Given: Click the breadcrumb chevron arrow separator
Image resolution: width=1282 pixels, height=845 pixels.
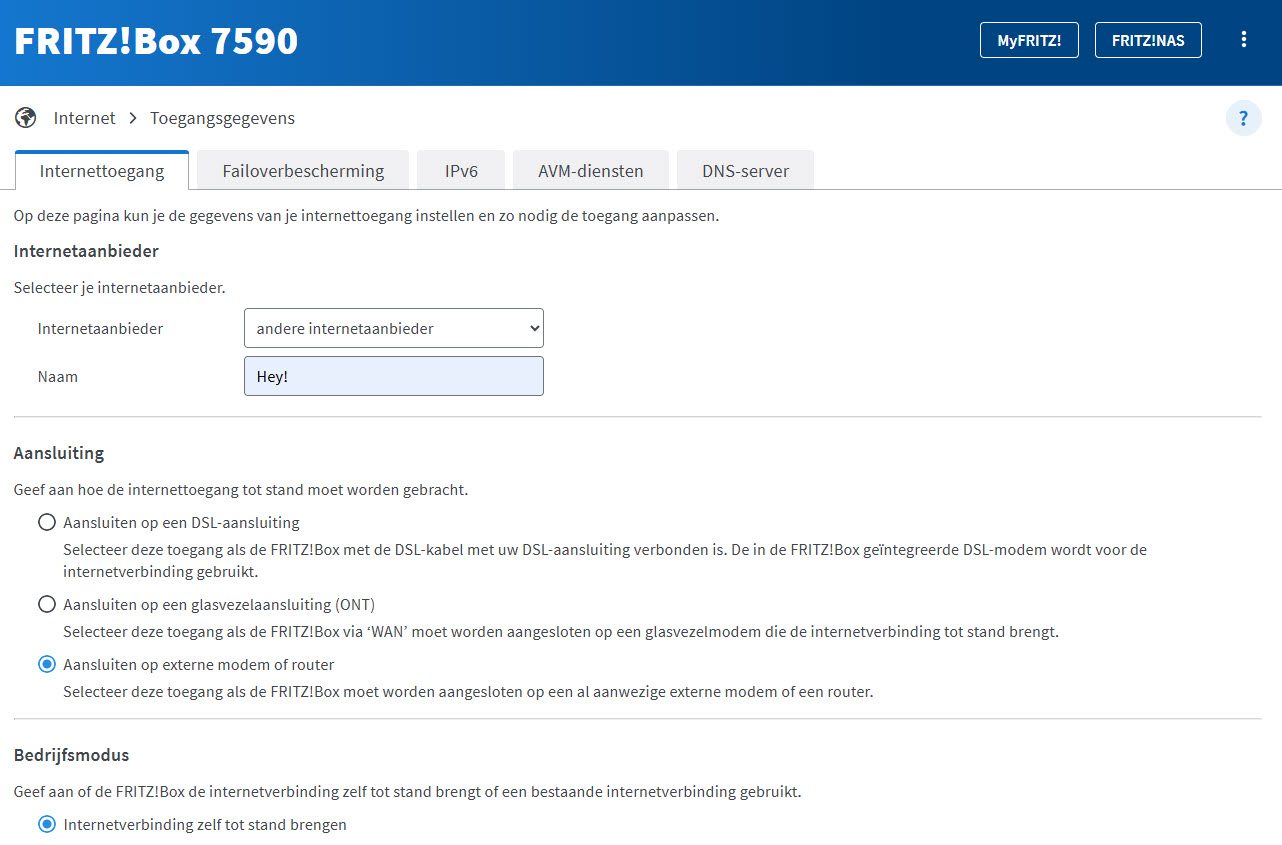Looking at the screenshot, I should (133, 118).
